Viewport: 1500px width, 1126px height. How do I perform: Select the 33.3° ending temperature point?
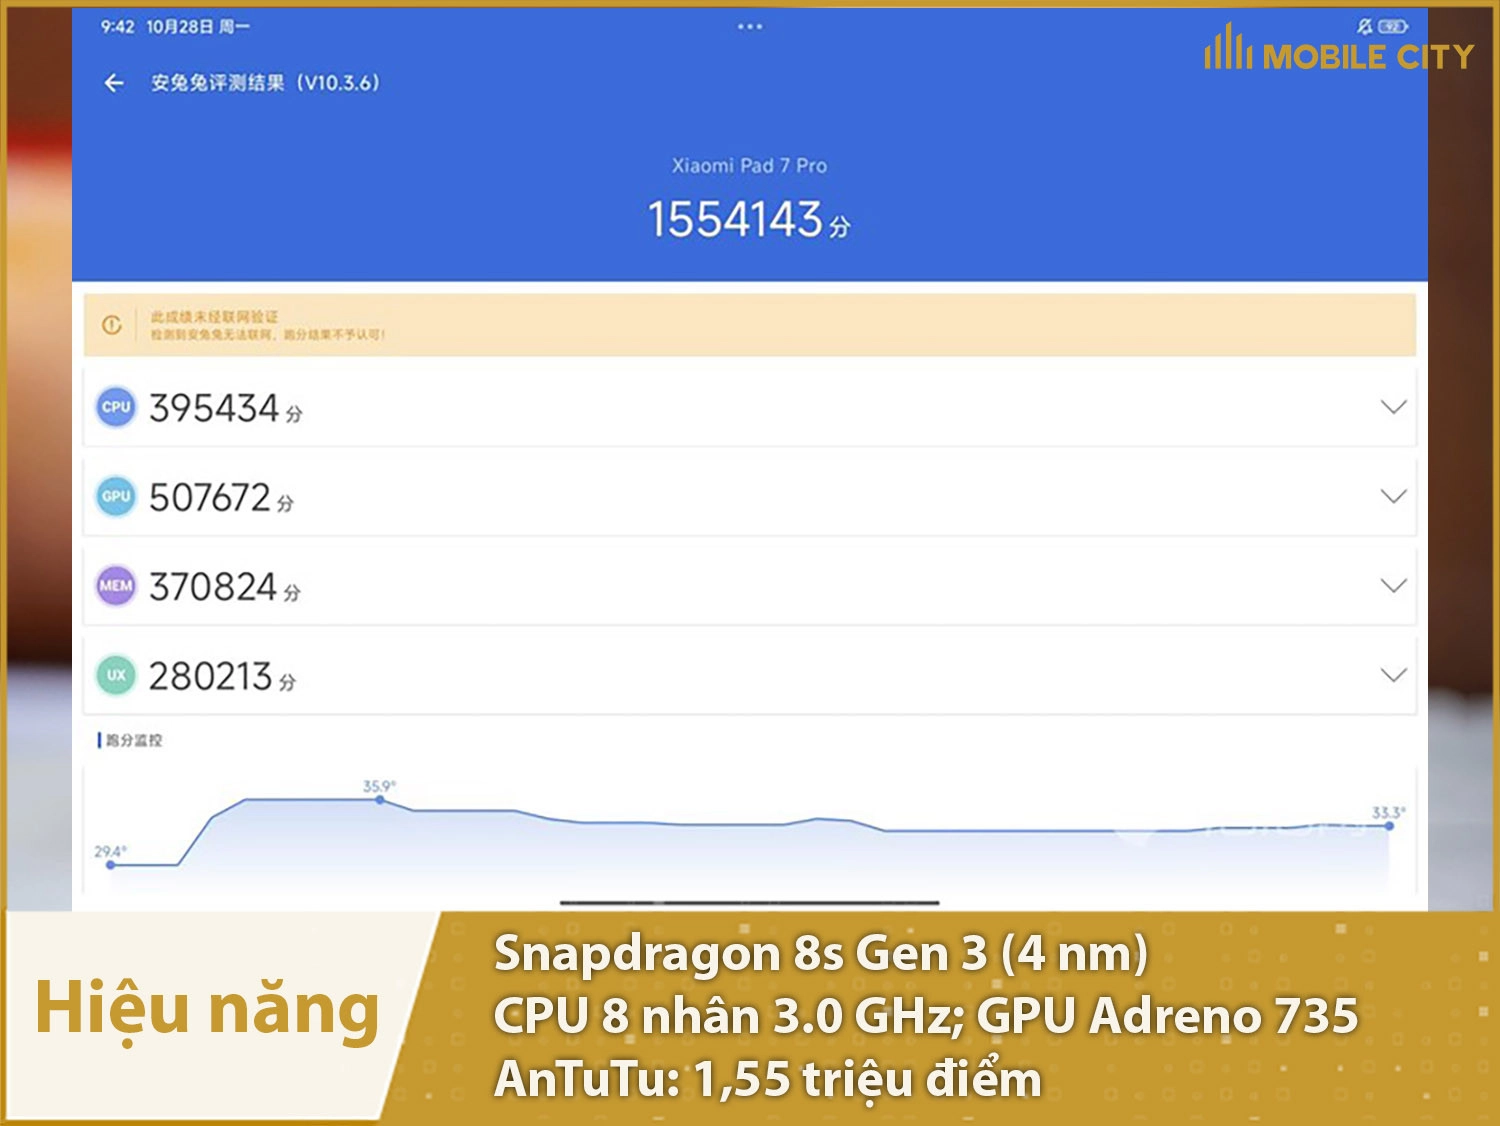(x=1389, y=825)
